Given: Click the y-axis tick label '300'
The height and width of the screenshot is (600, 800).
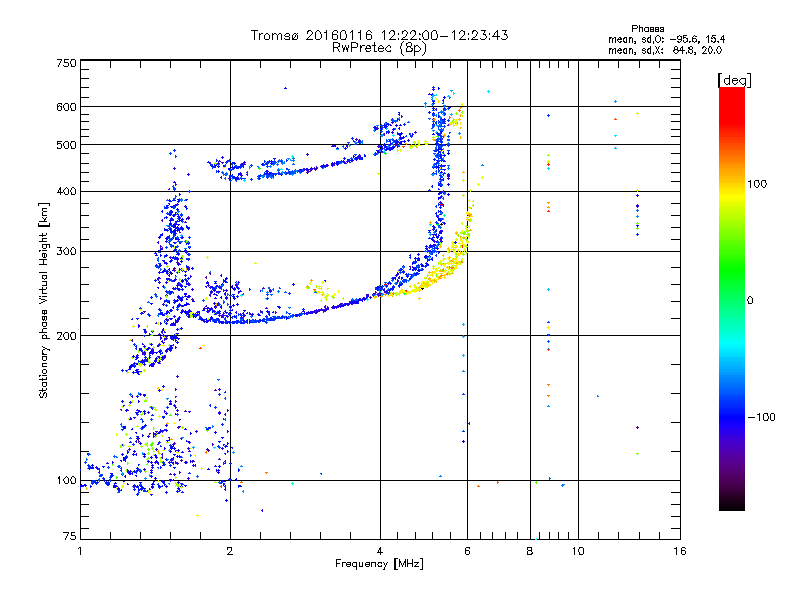Looking at the screenshot, I should click(x=66, y=252).
